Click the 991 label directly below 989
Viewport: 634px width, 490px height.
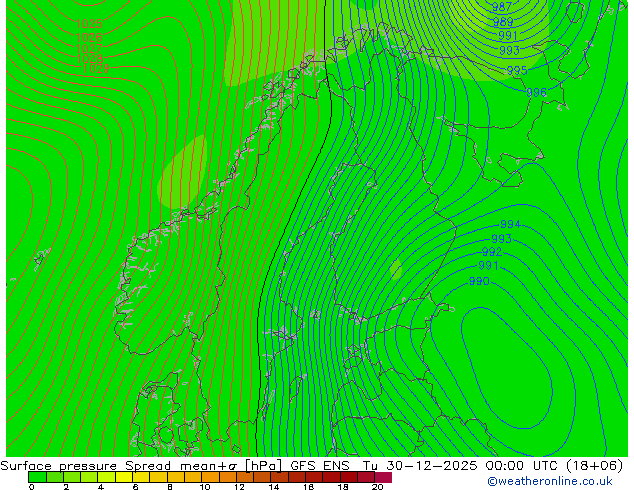(x=508, y=36)
